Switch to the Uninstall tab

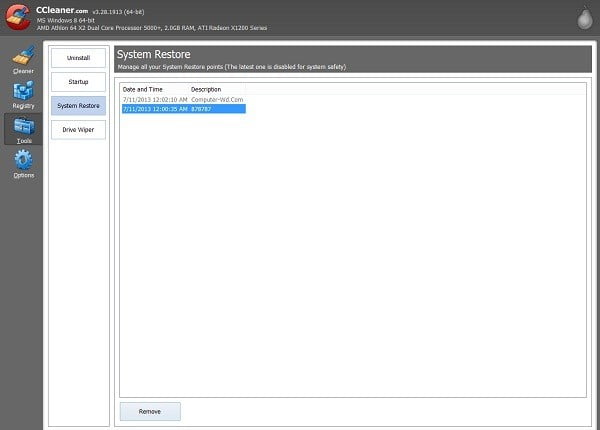(78, 58)
